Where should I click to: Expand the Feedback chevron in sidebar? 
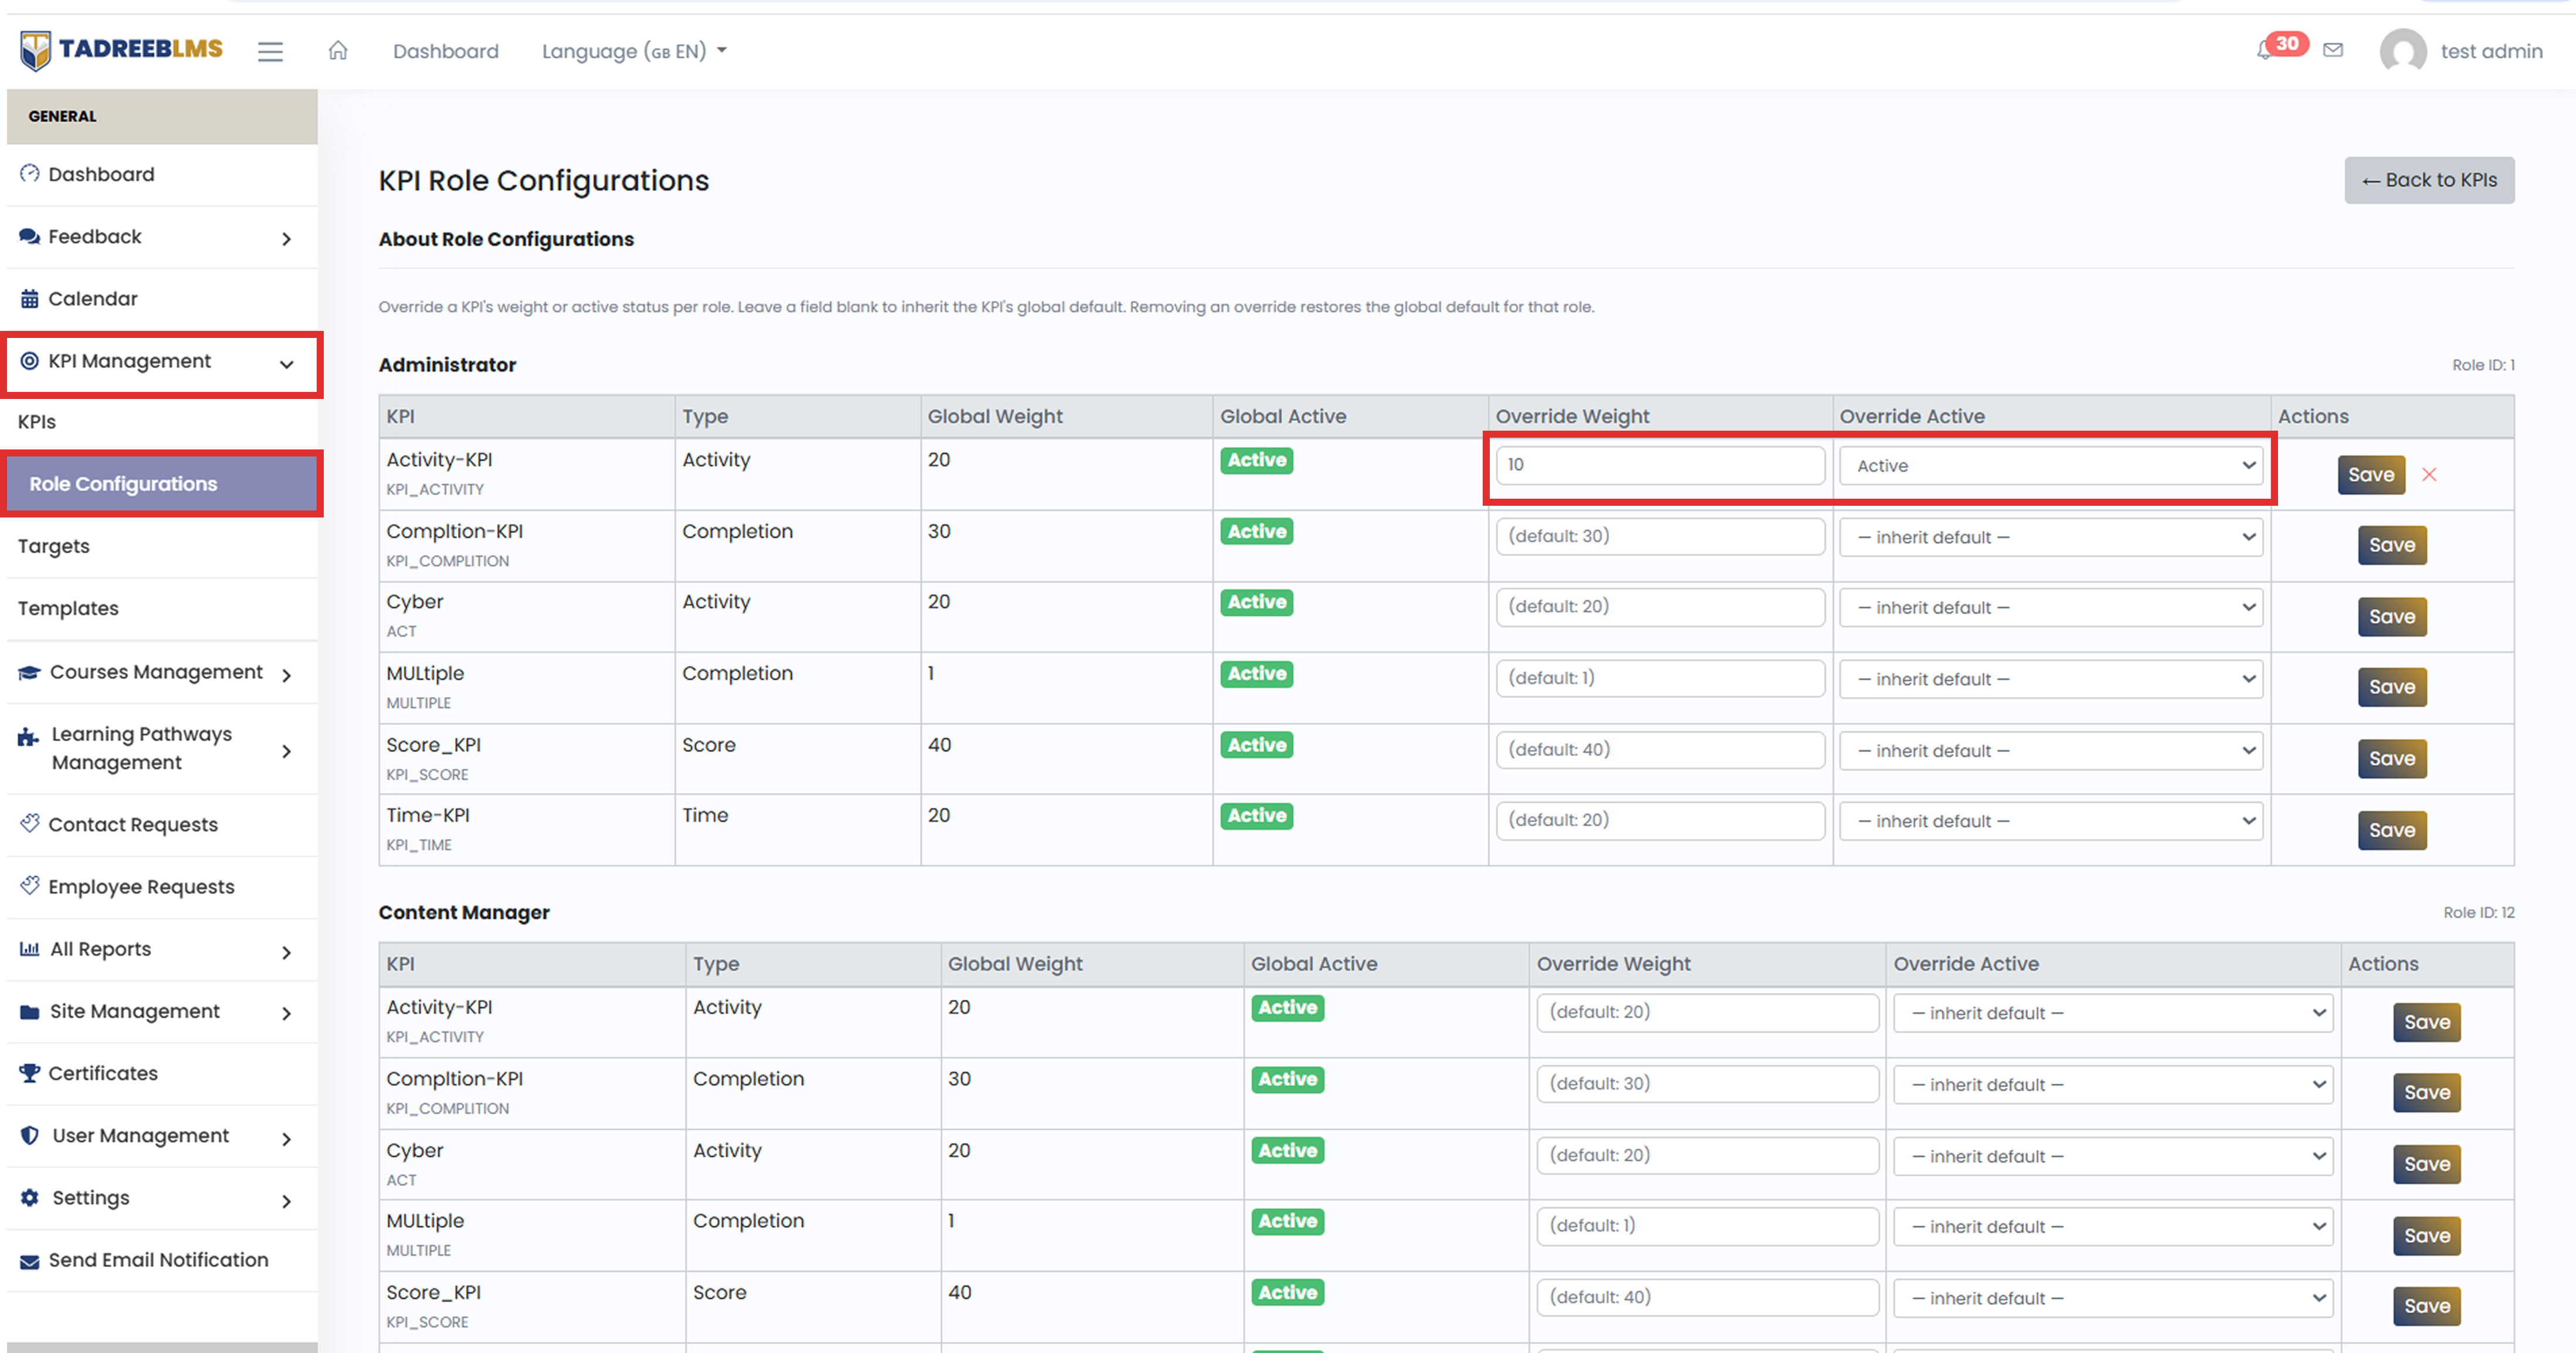(x=286, y=238)
